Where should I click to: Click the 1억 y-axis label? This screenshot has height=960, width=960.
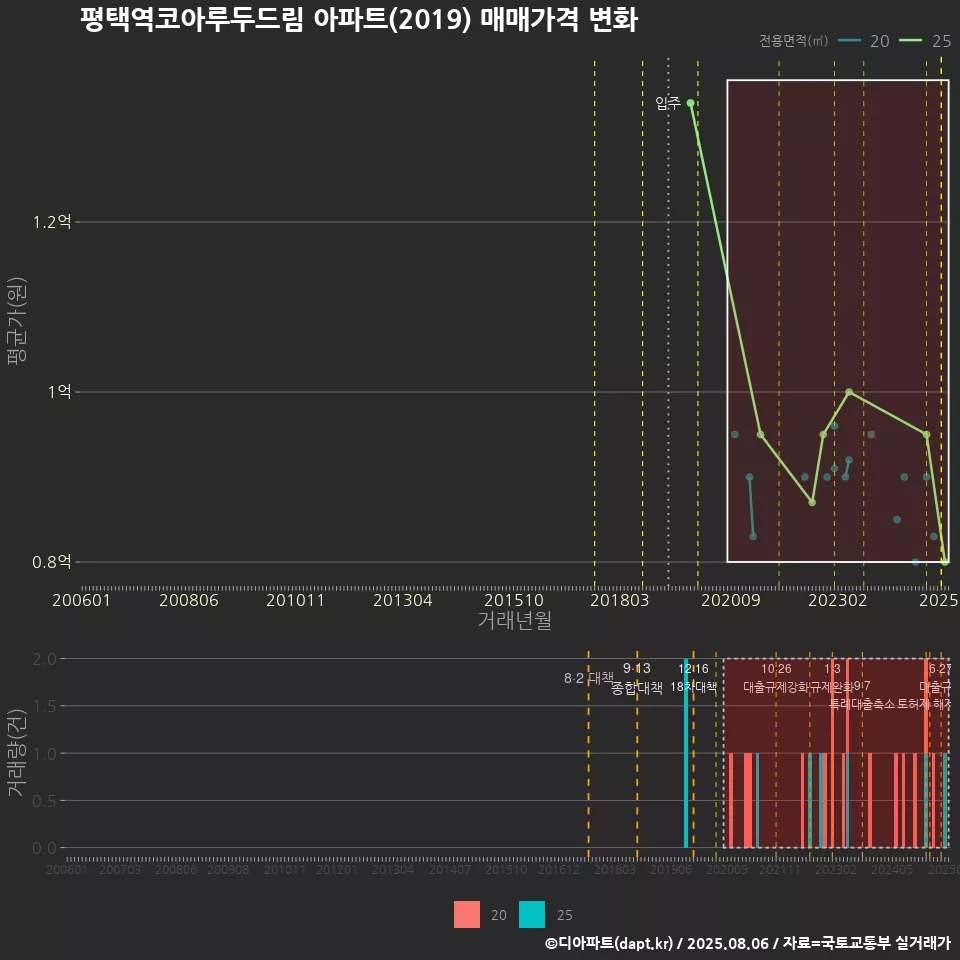point(60,392)
